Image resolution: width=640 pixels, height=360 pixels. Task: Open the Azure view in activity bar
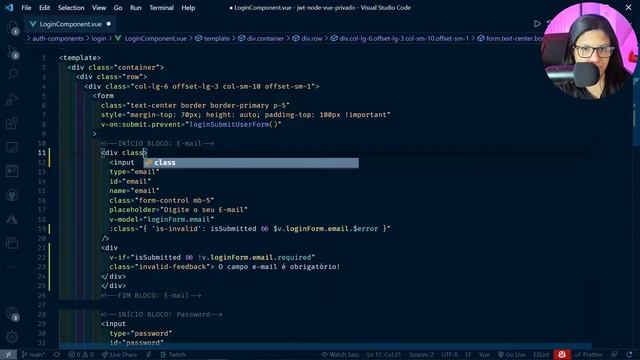[x=12, y=220]
